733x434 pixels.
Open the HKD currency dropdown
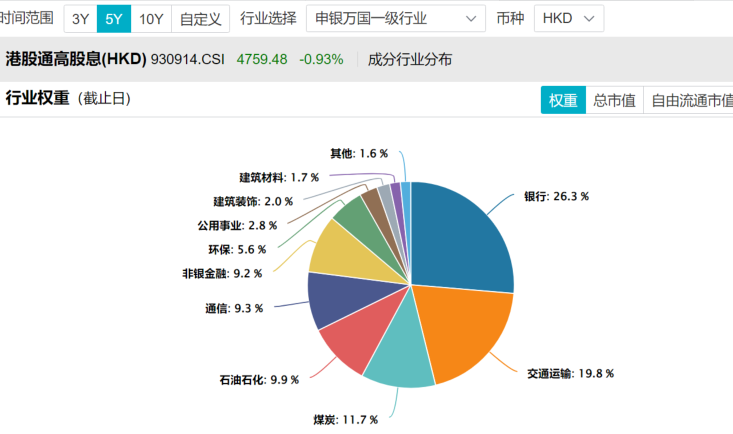tap(568, 19)
